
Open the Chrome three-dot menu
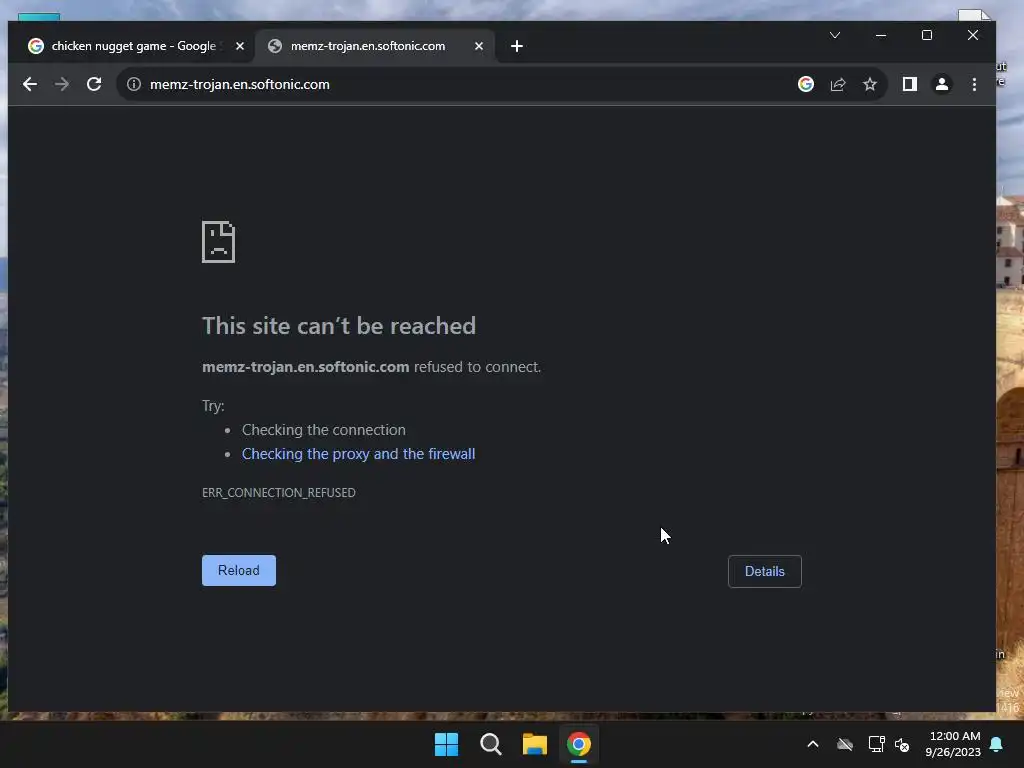pyautogui.click(x=974, y=84)
